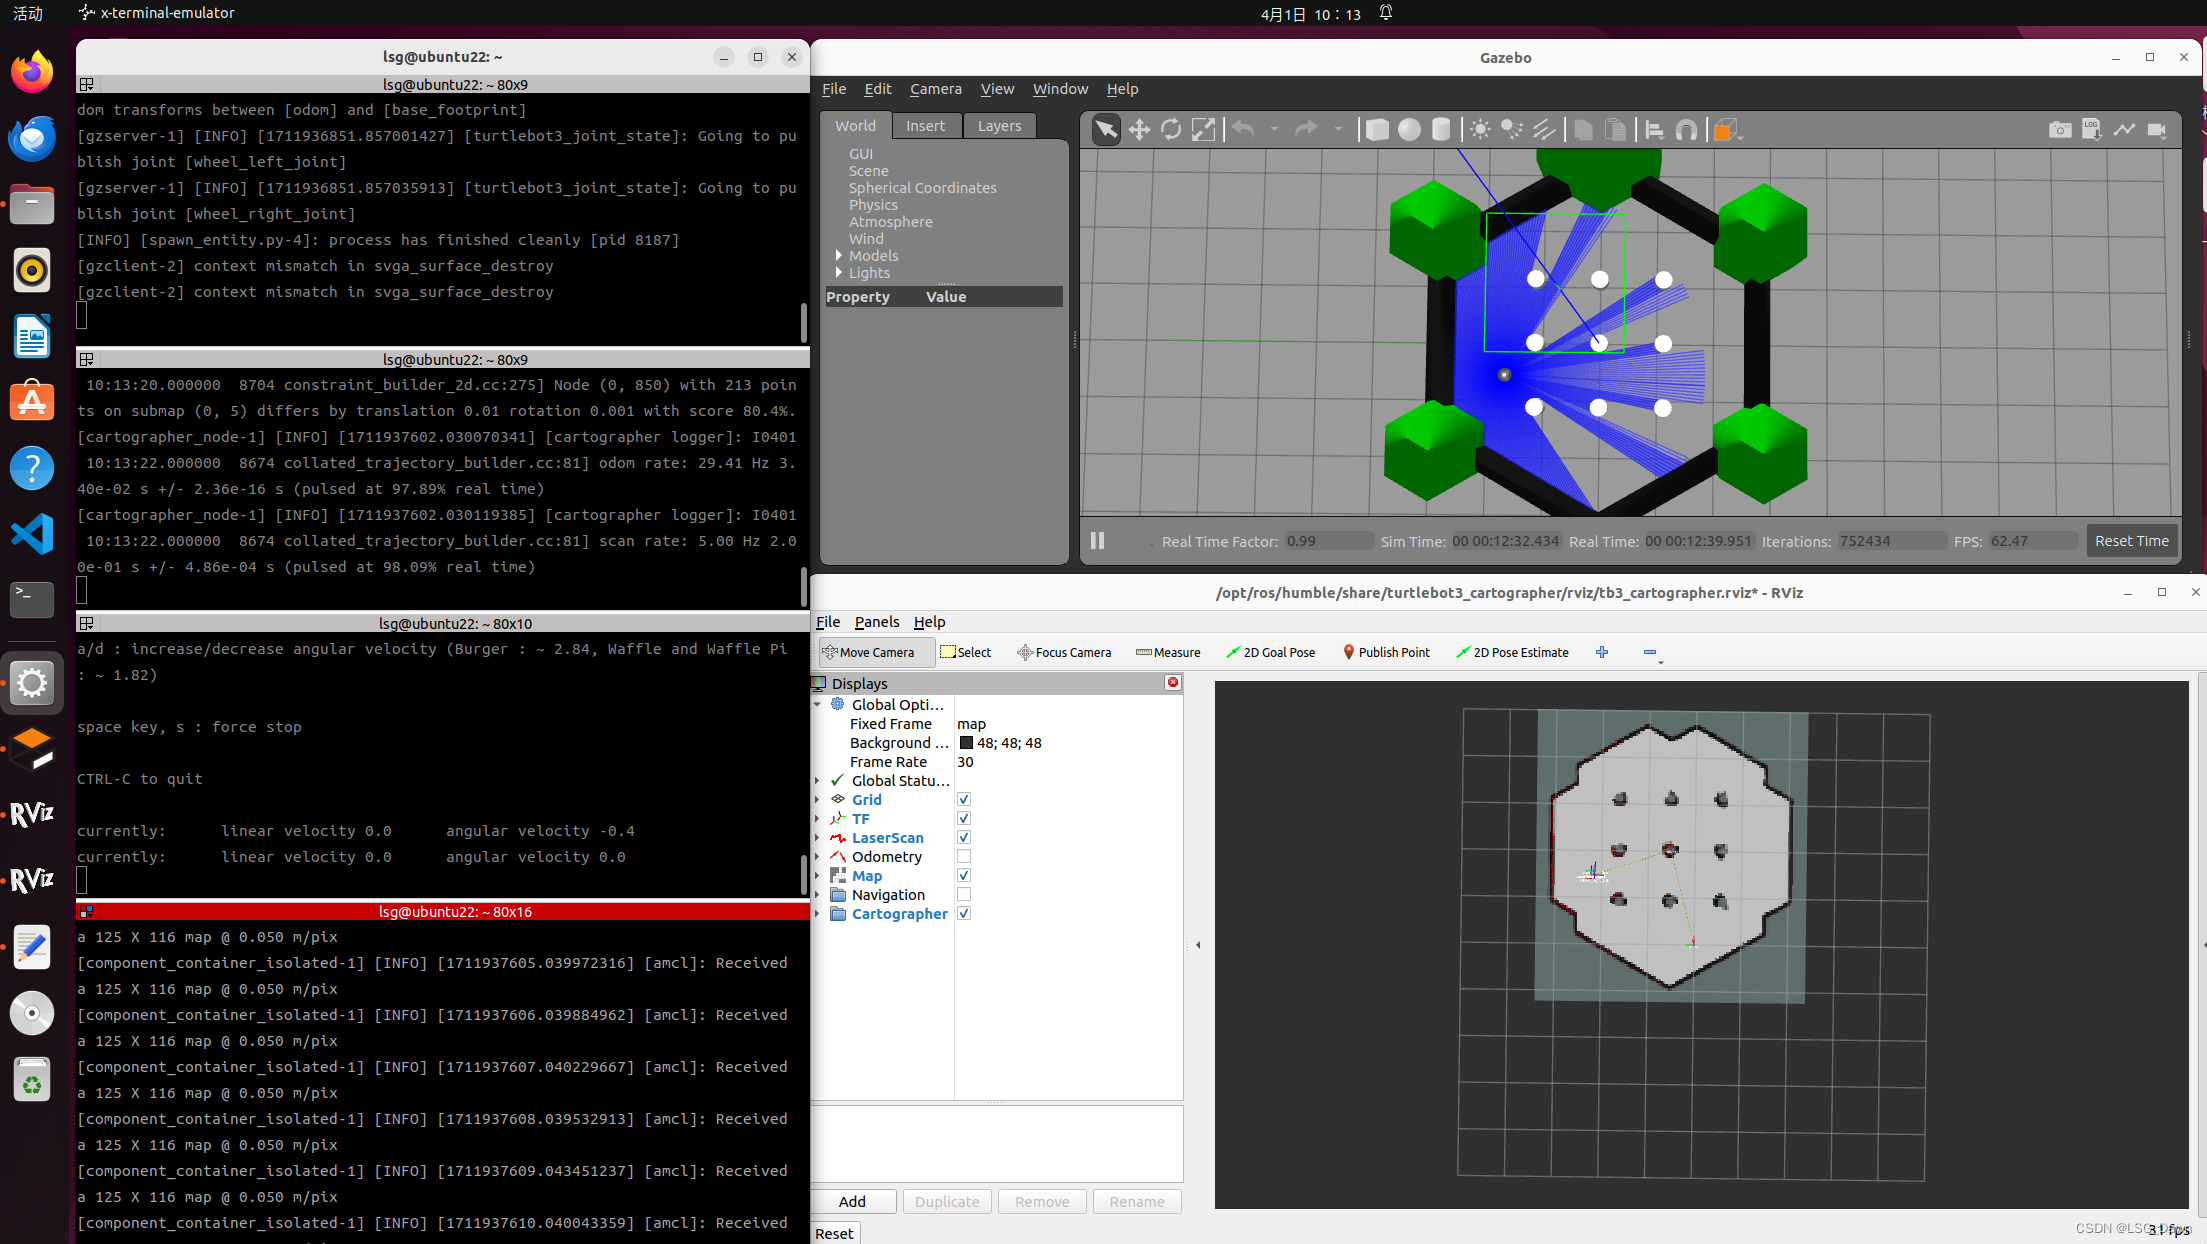This screenshot has height=1244, width=2207.
Task: Expand the Lights tree in Gazebo World panel
Action: coord(839,272)
